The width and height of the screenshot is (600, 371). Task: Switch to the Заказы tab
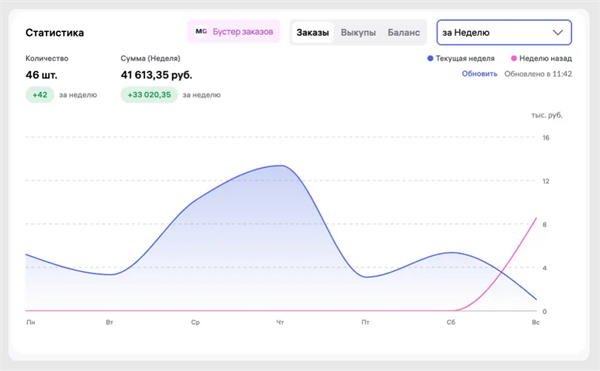pos(313,33)
